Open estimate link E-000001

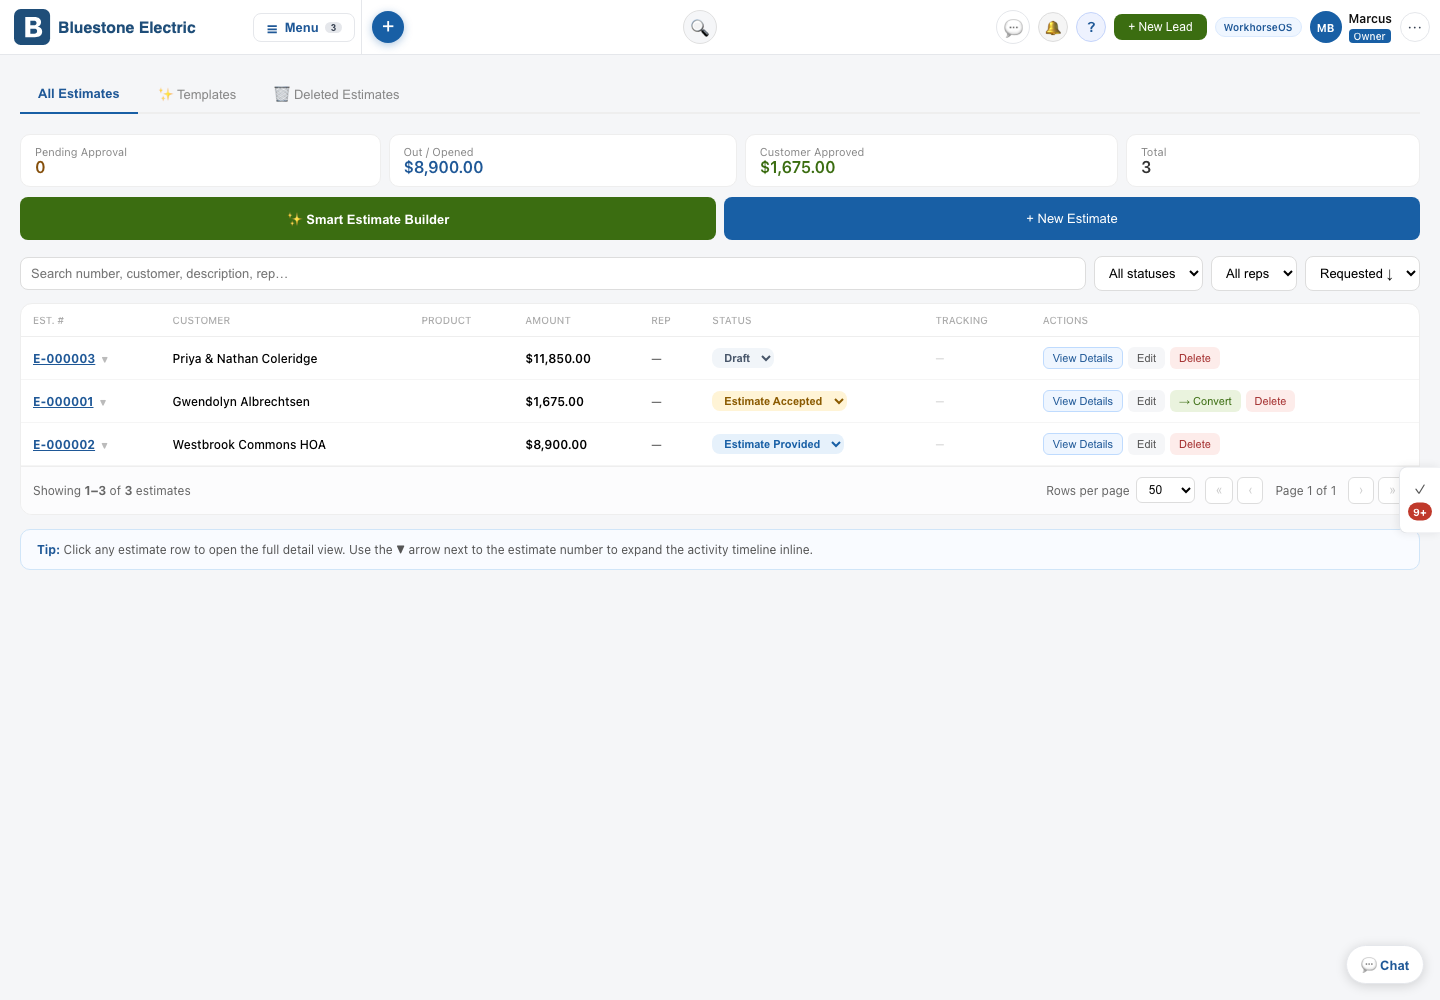tap(63, 401)
